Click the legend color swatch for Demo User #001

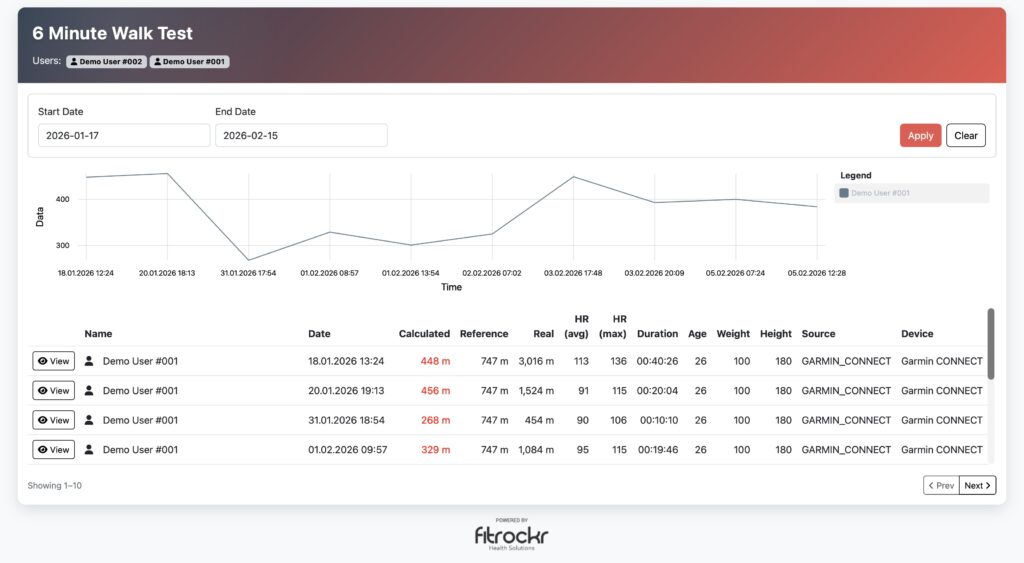844,193
